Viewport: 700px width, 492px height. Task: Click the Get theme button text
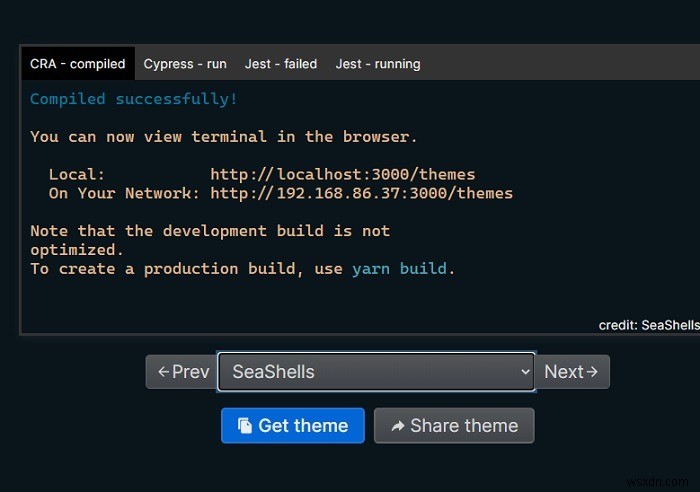pyautogui.click(x=303, y=425)
